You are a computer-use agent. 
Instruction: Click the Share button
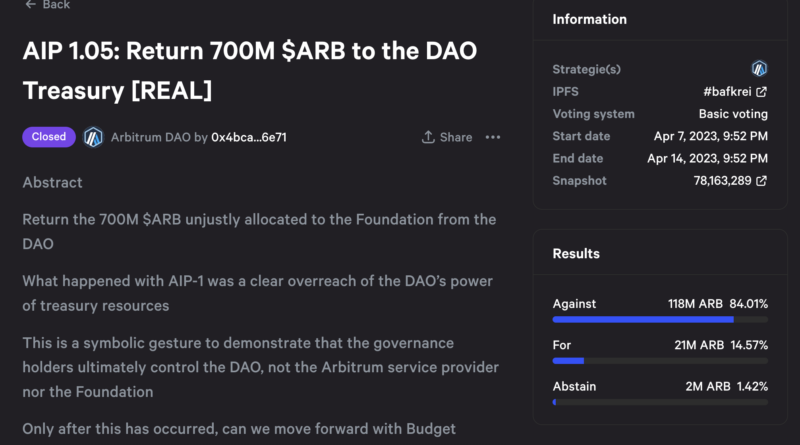coord(446,137)
